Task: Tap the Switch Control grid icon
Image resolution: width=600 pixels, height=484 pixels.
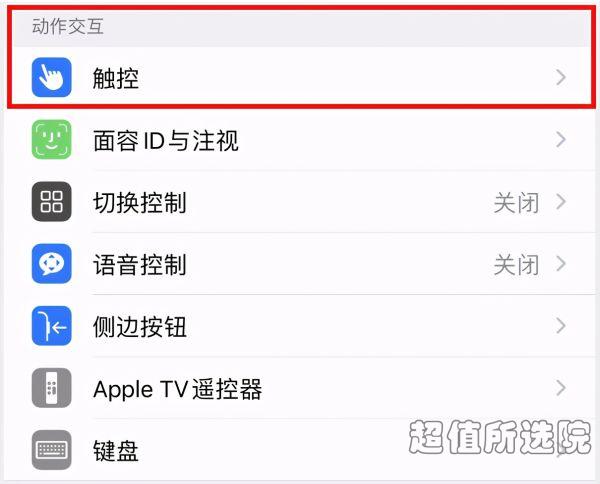Action: coord(52,202)
